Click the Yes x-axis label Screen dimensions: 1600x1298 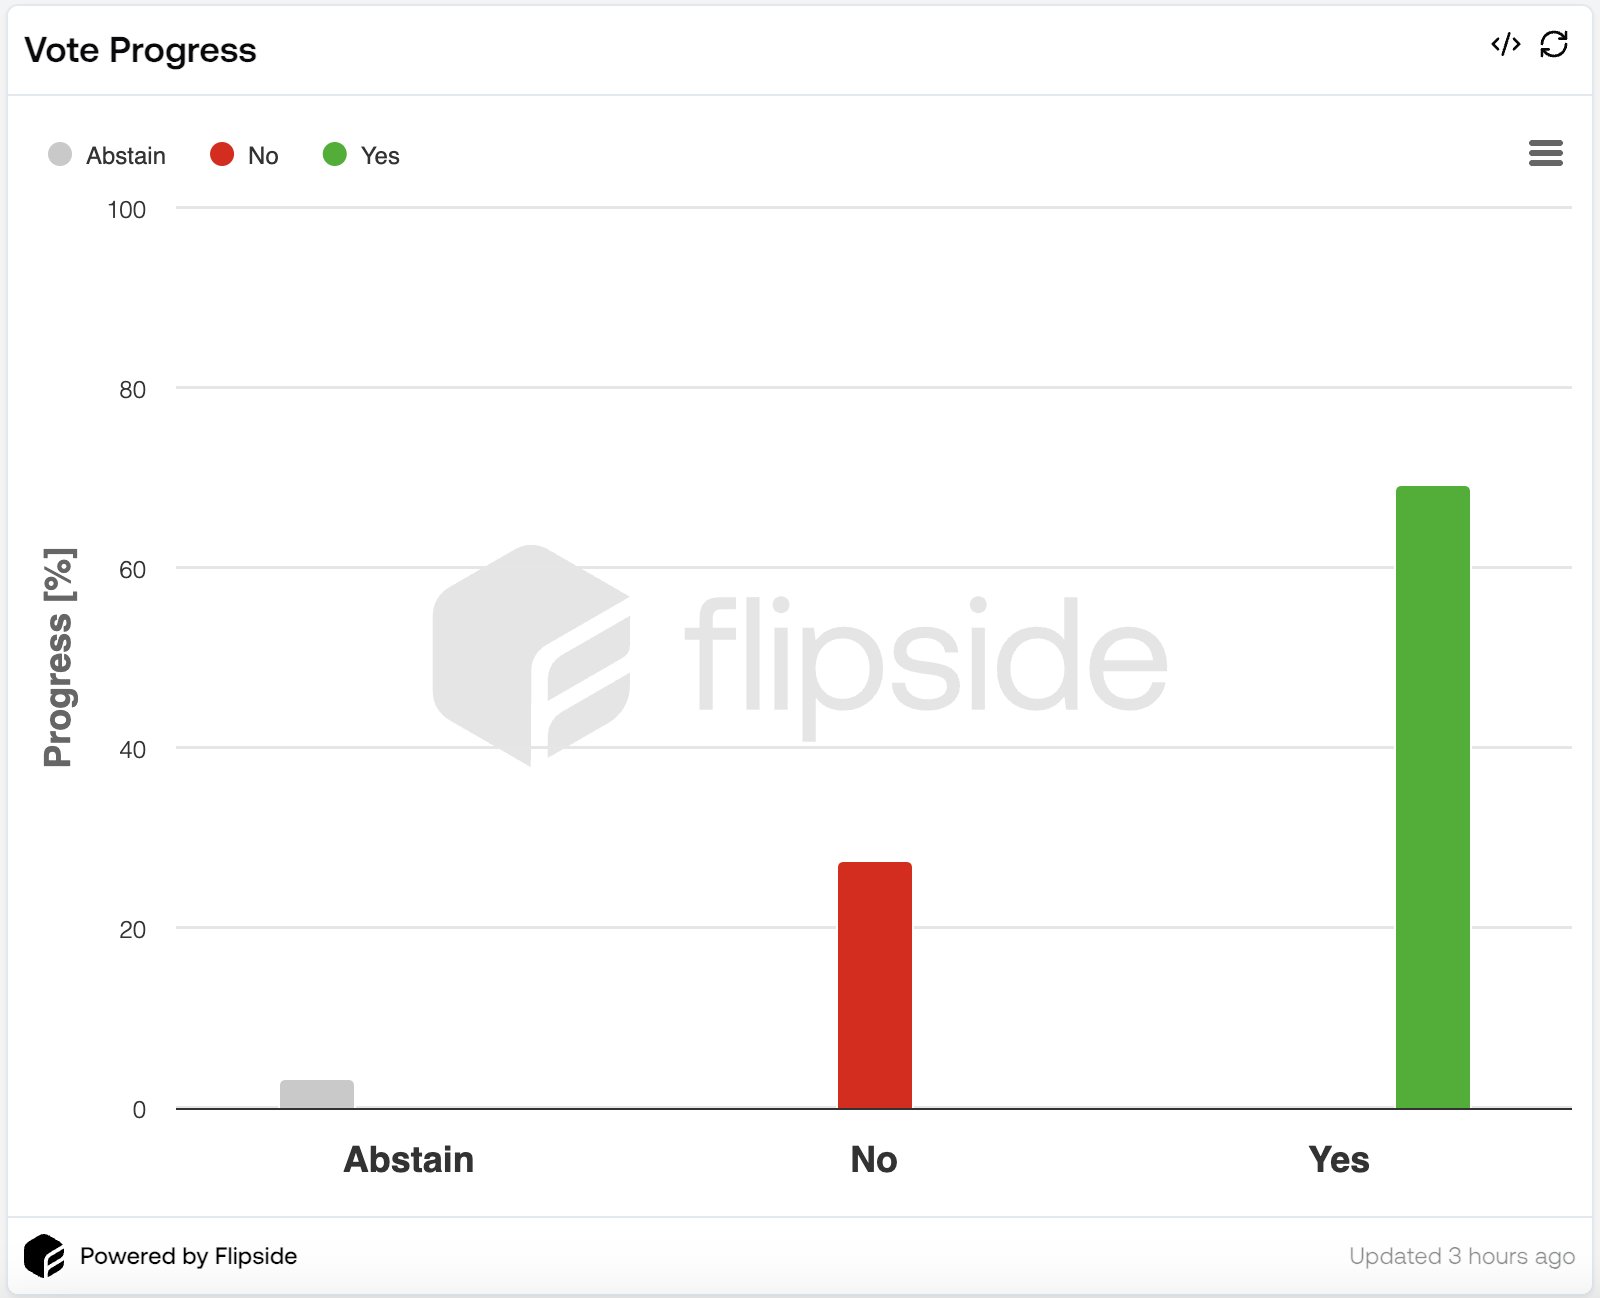coord(1339,1159)
